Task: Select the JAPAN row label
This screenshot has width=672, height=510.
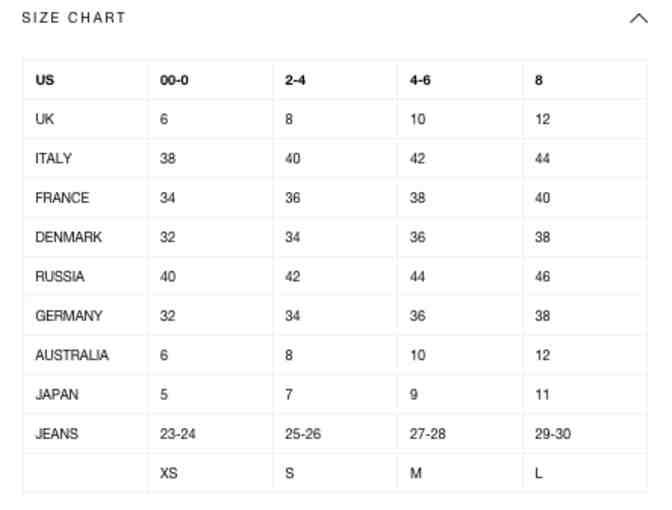Action: 57,395
